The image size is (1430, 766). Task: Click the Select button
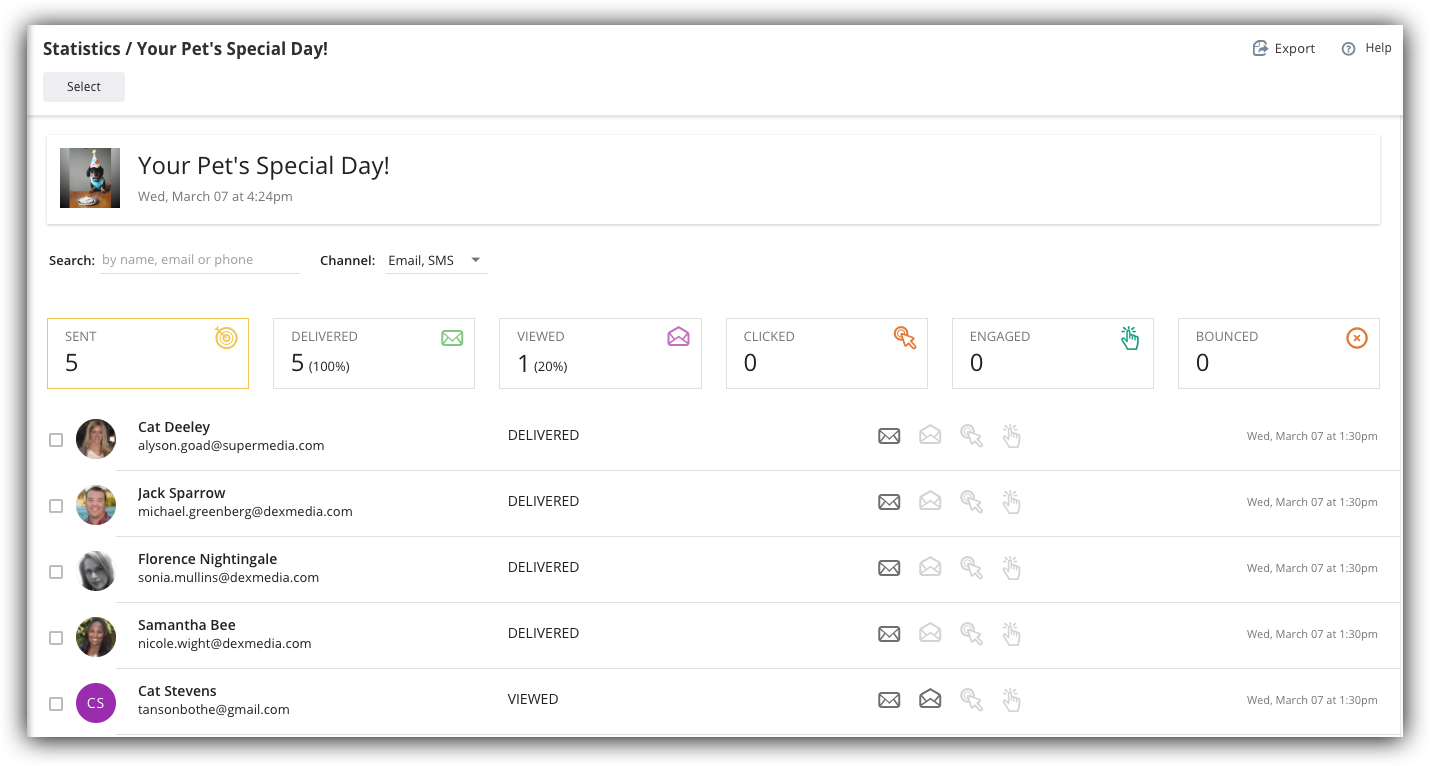point(84,87)
